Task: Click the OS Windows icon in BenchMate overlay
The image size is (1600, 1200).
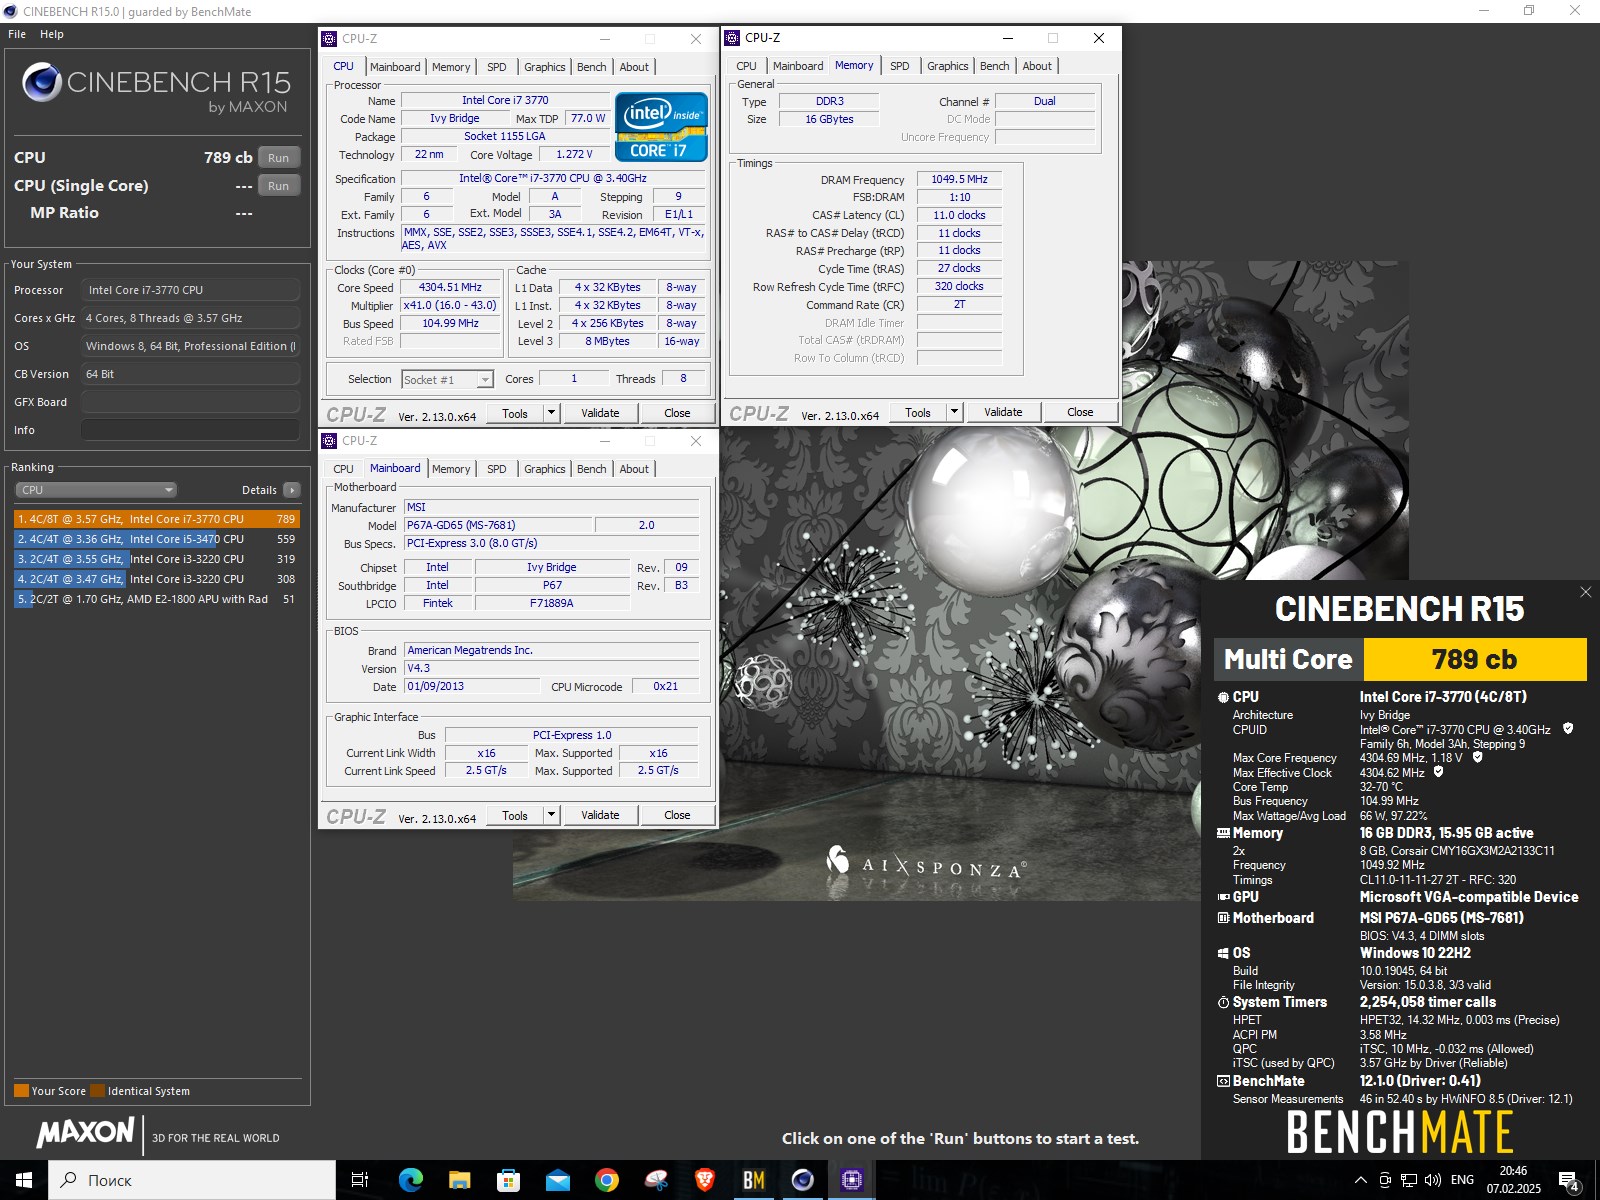Action: (x=1223, y=953)
